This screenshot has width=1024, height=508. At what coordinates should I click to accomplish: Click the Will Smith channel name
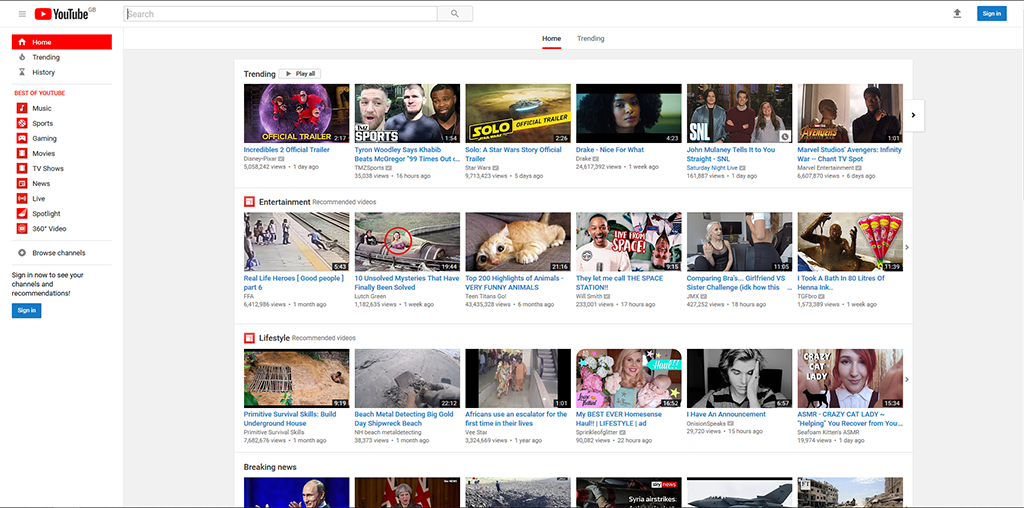coord(588,296)
